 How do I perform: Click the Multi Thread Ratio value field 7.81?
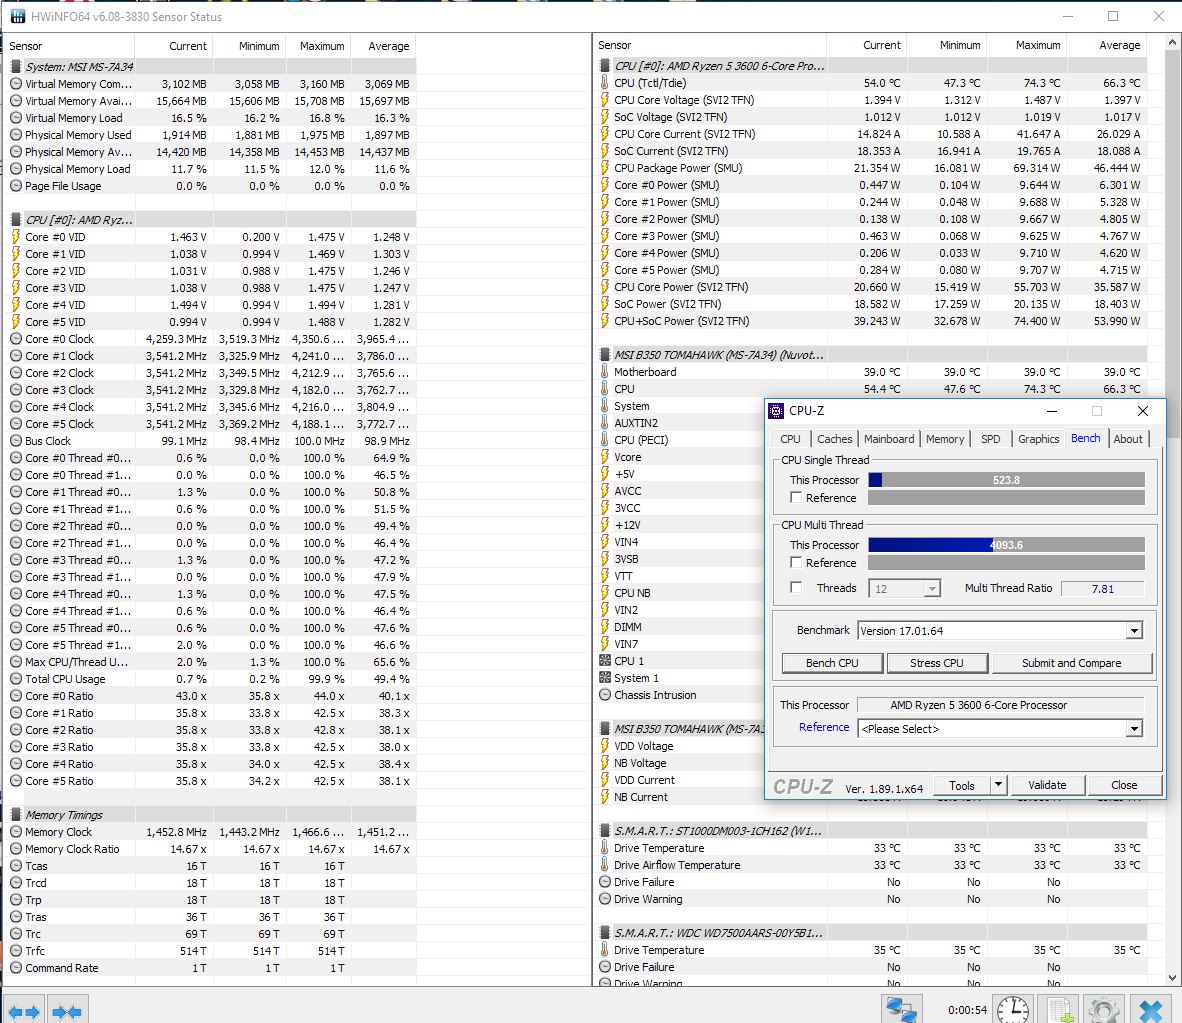click(1102, 589)
